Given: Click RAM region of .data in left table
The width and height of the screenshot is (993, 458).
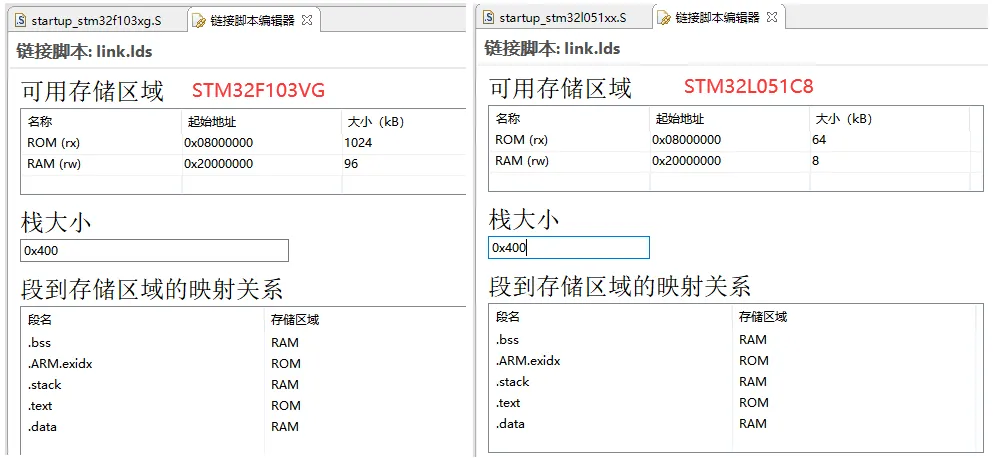Looking at the screenshot, I should point(285,426).
